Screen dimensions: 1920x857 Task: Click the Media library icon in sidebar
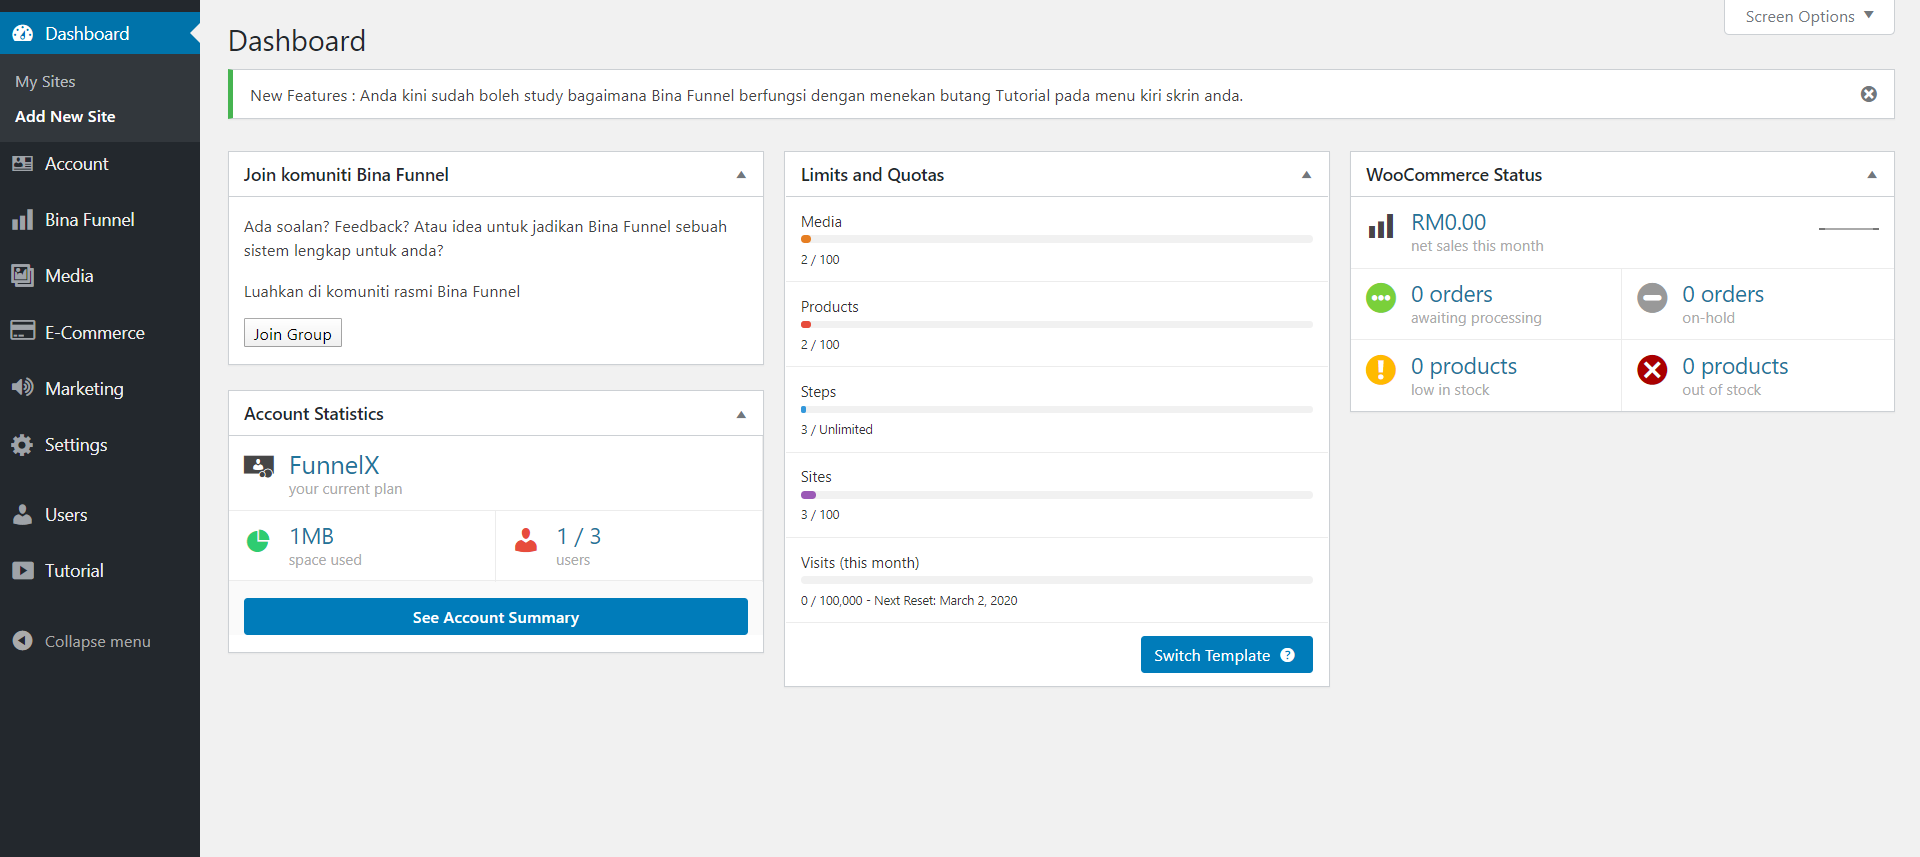(x=22, y=276)
